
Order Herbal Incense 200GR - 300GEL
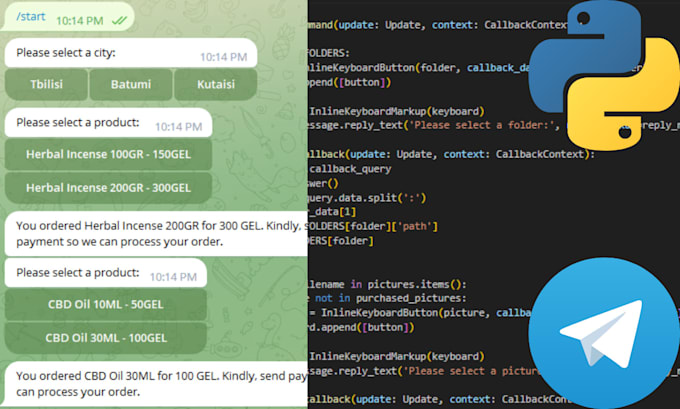tap(106, 187)
